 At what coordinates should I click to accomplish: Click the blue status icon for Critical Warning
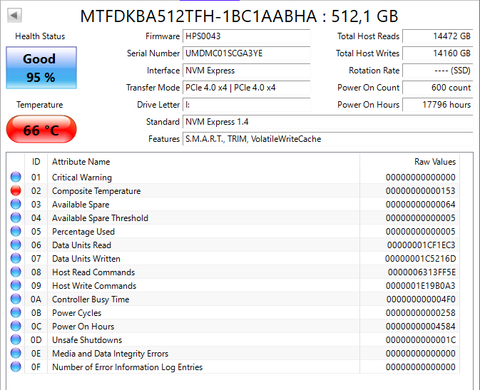(x=16, y=177)
